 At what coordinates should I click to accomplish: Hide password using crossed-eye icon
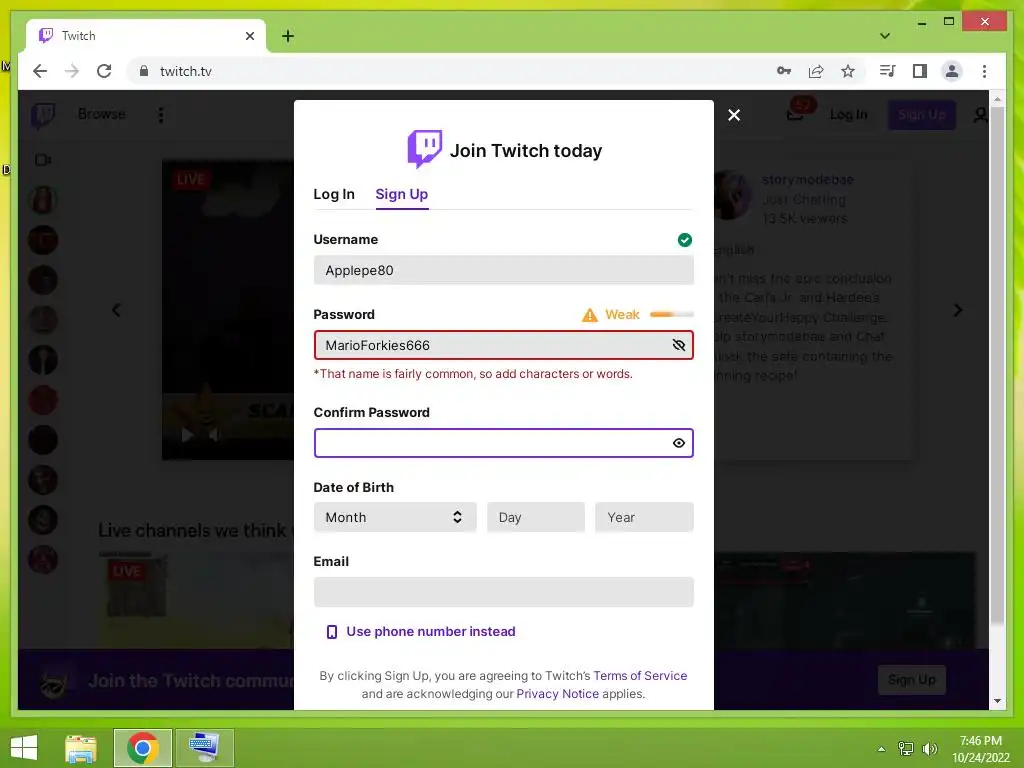pos(679,345)
